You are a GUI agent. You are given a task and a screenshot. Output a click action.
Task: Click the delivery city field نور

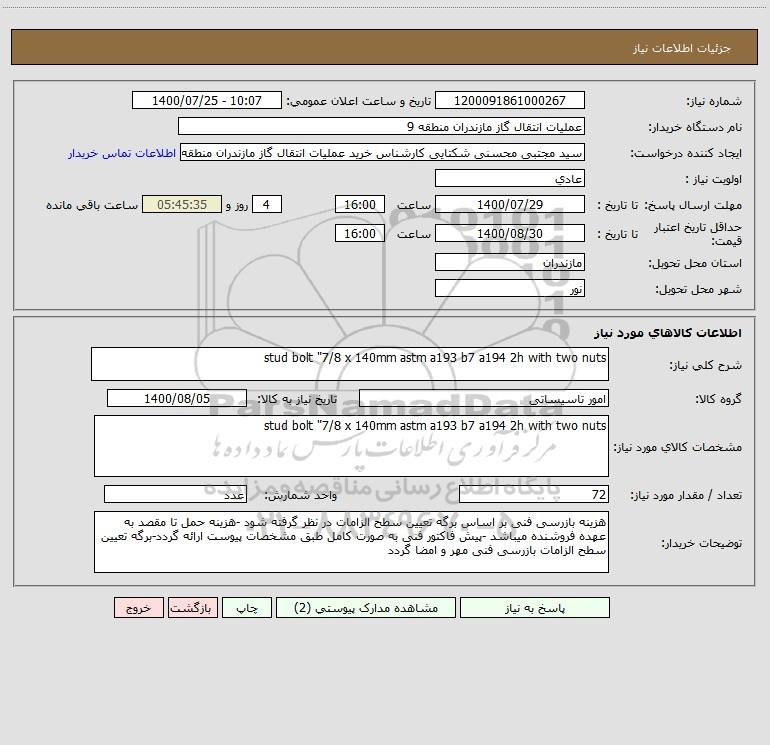[510, 288]
